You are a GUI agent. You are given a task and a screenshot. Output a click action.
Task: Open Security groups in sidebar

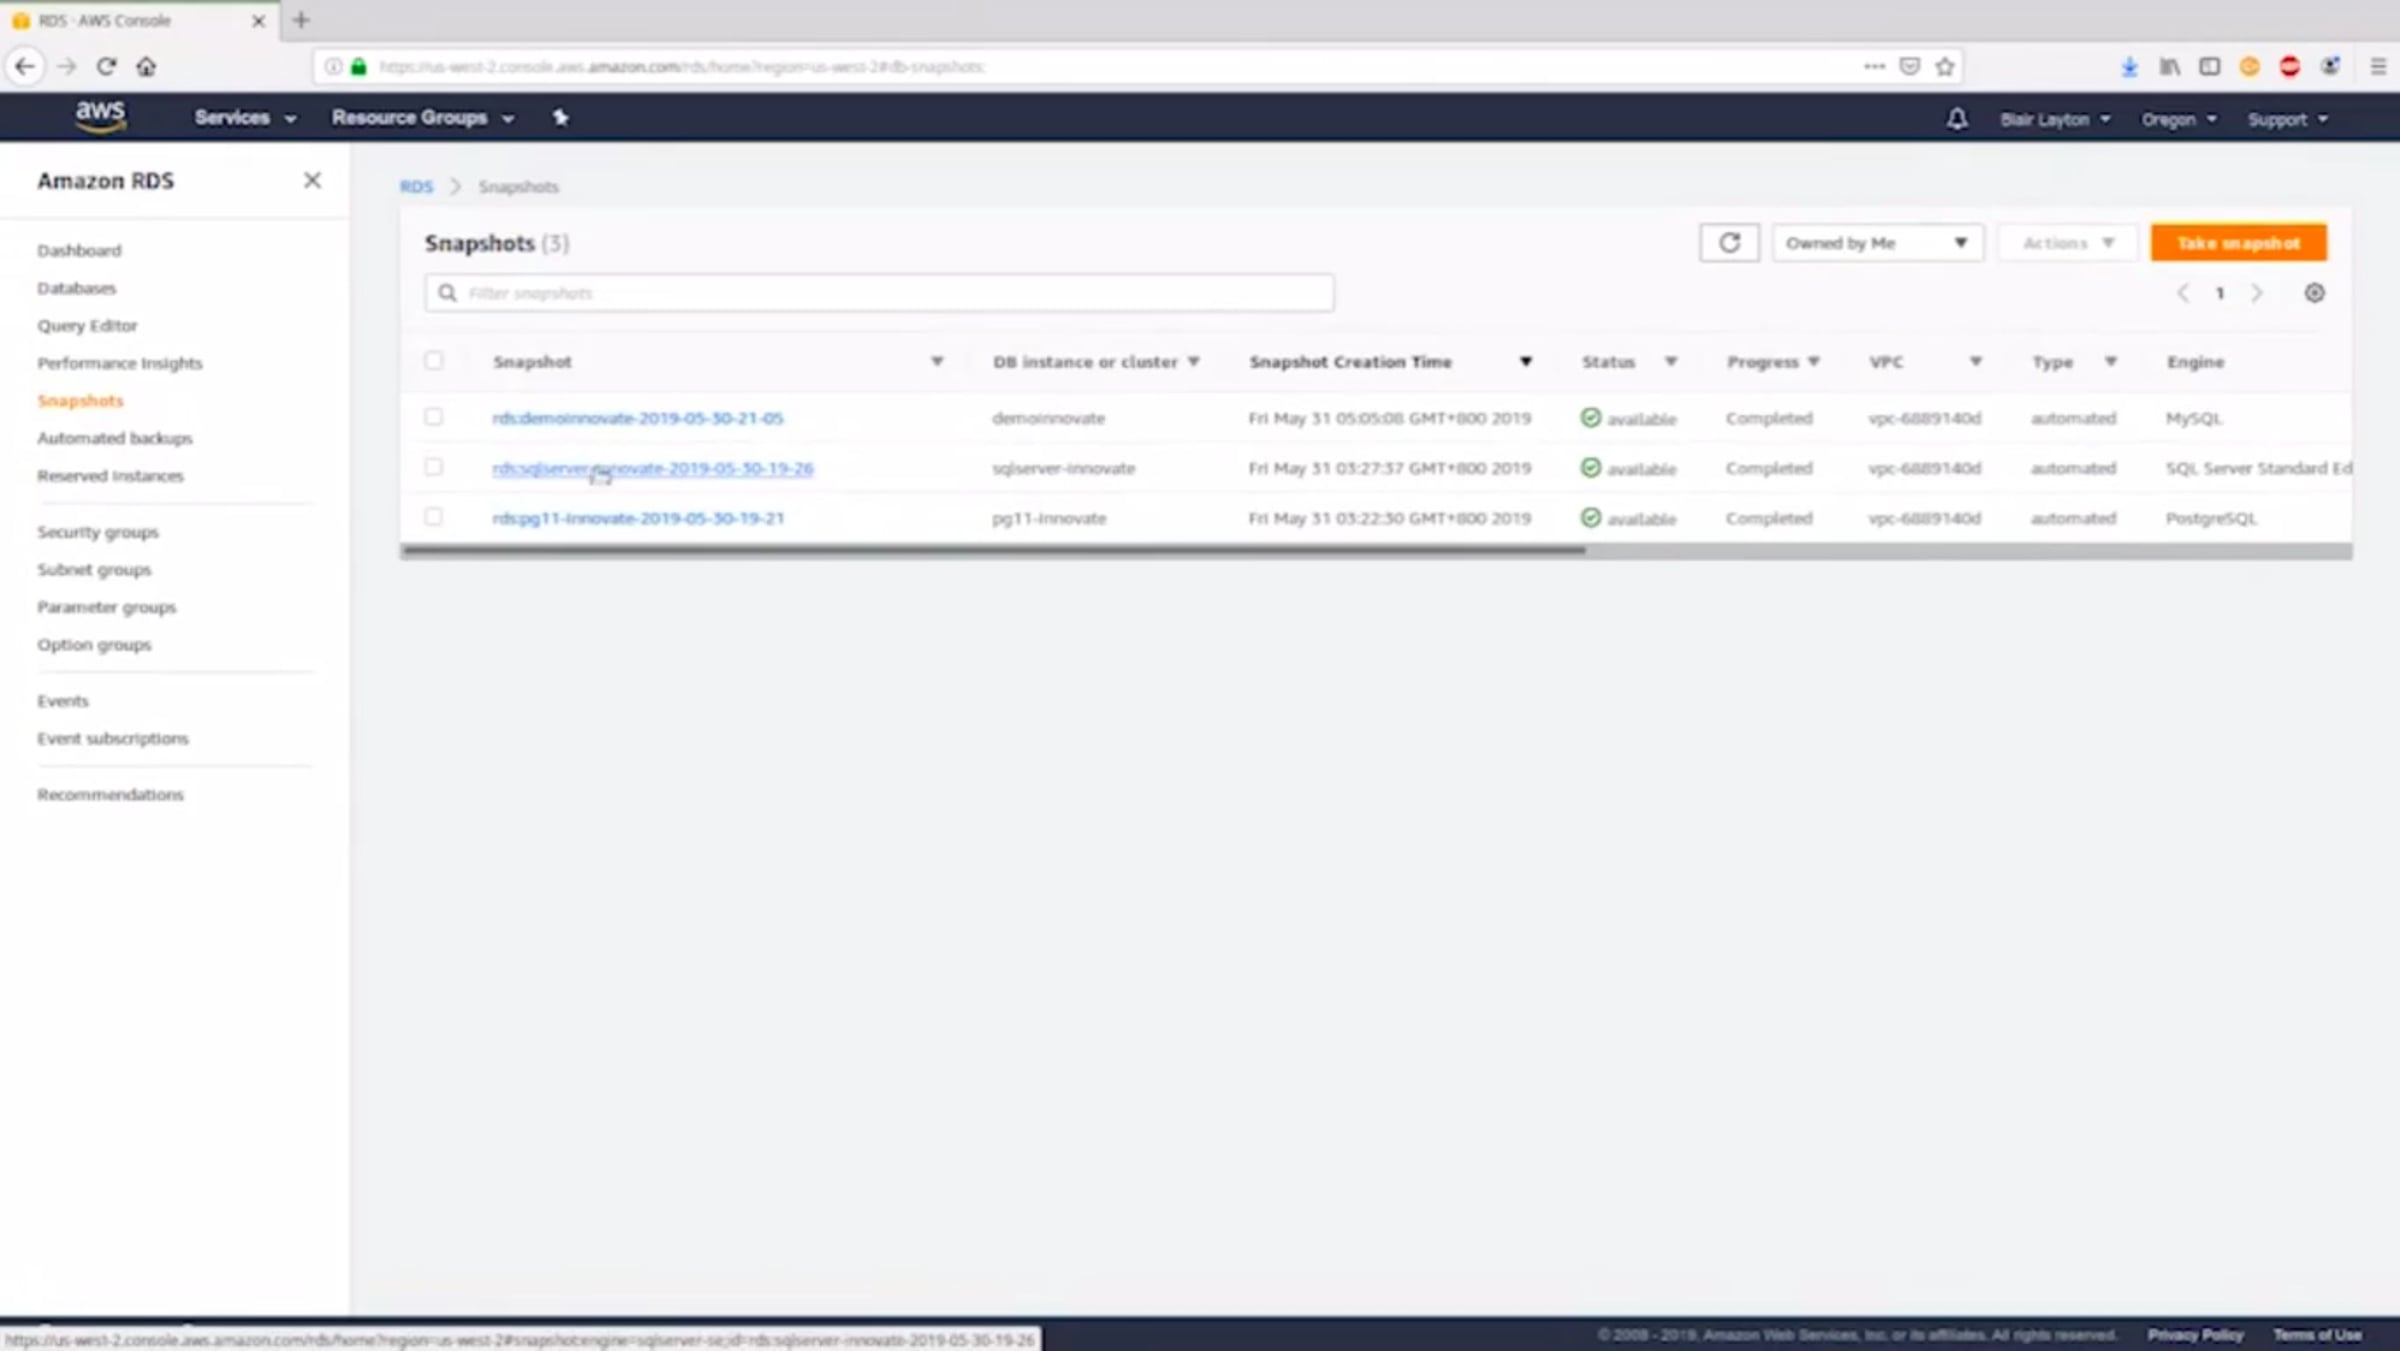tap(98, 532)
